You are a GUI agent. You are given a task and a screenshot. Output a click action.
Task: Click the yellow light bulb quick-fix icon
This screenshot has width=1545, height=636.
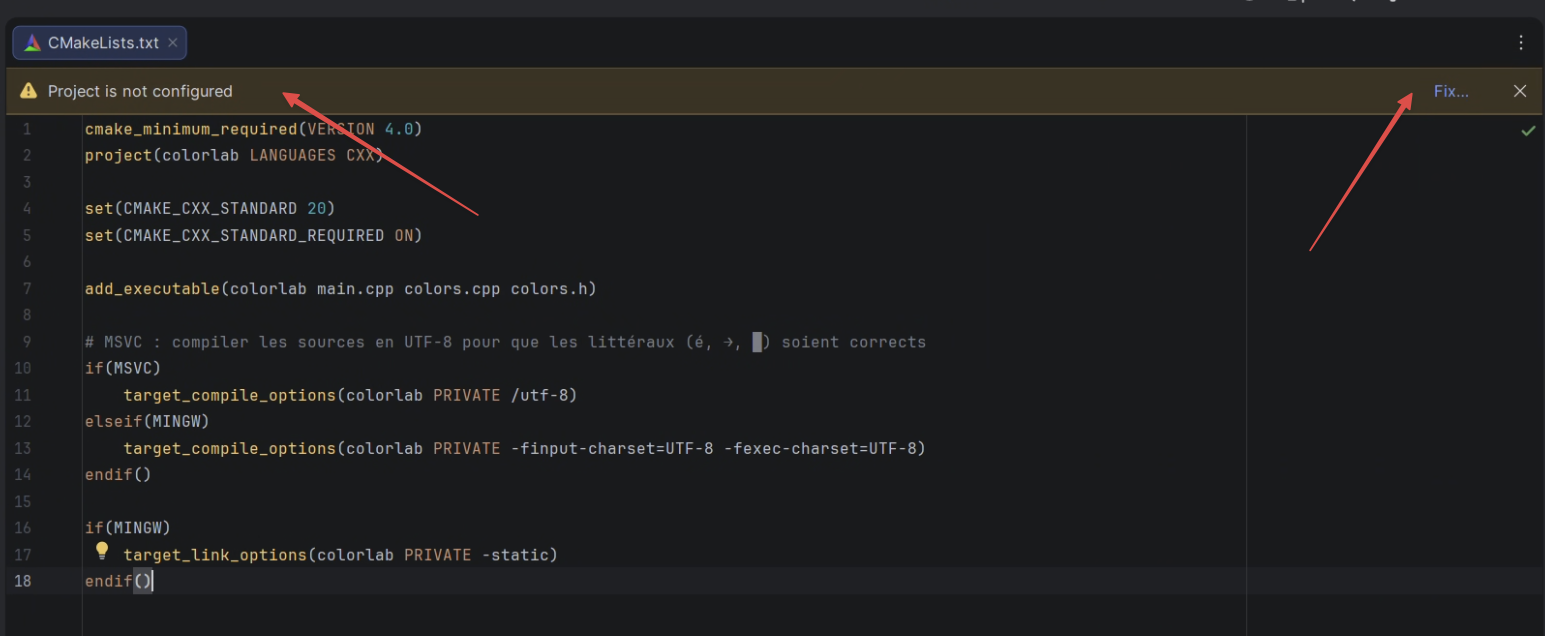tap(101, 550)
